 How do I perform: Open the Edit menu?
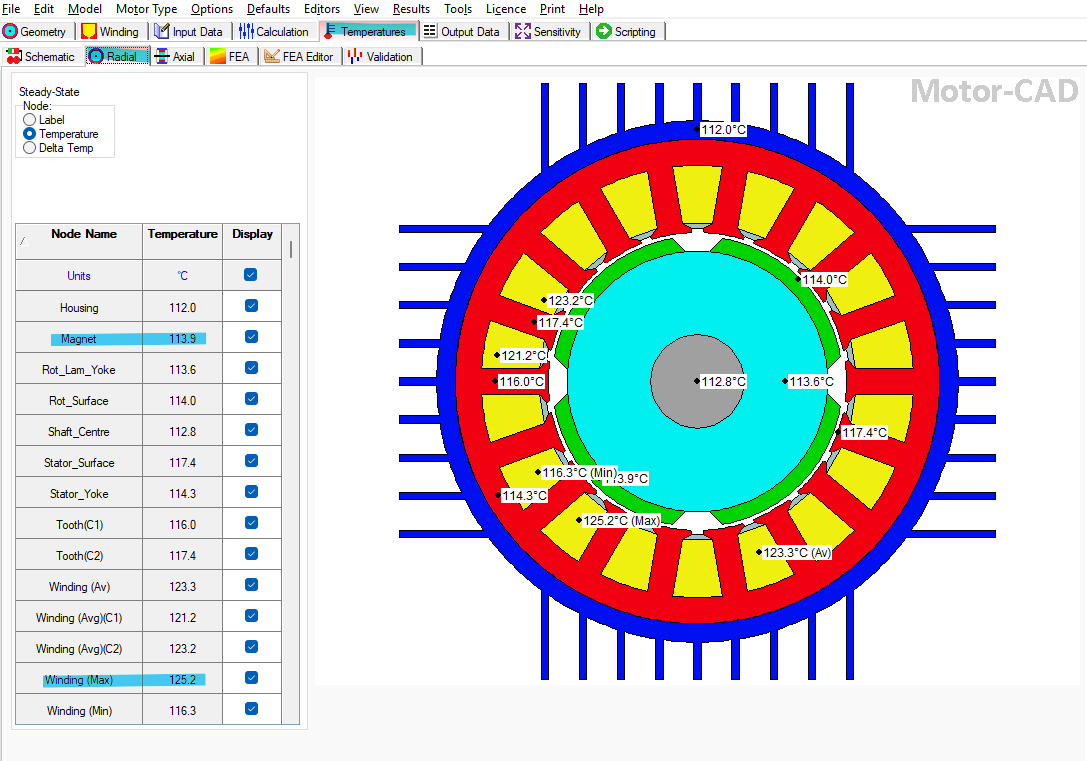44,9
